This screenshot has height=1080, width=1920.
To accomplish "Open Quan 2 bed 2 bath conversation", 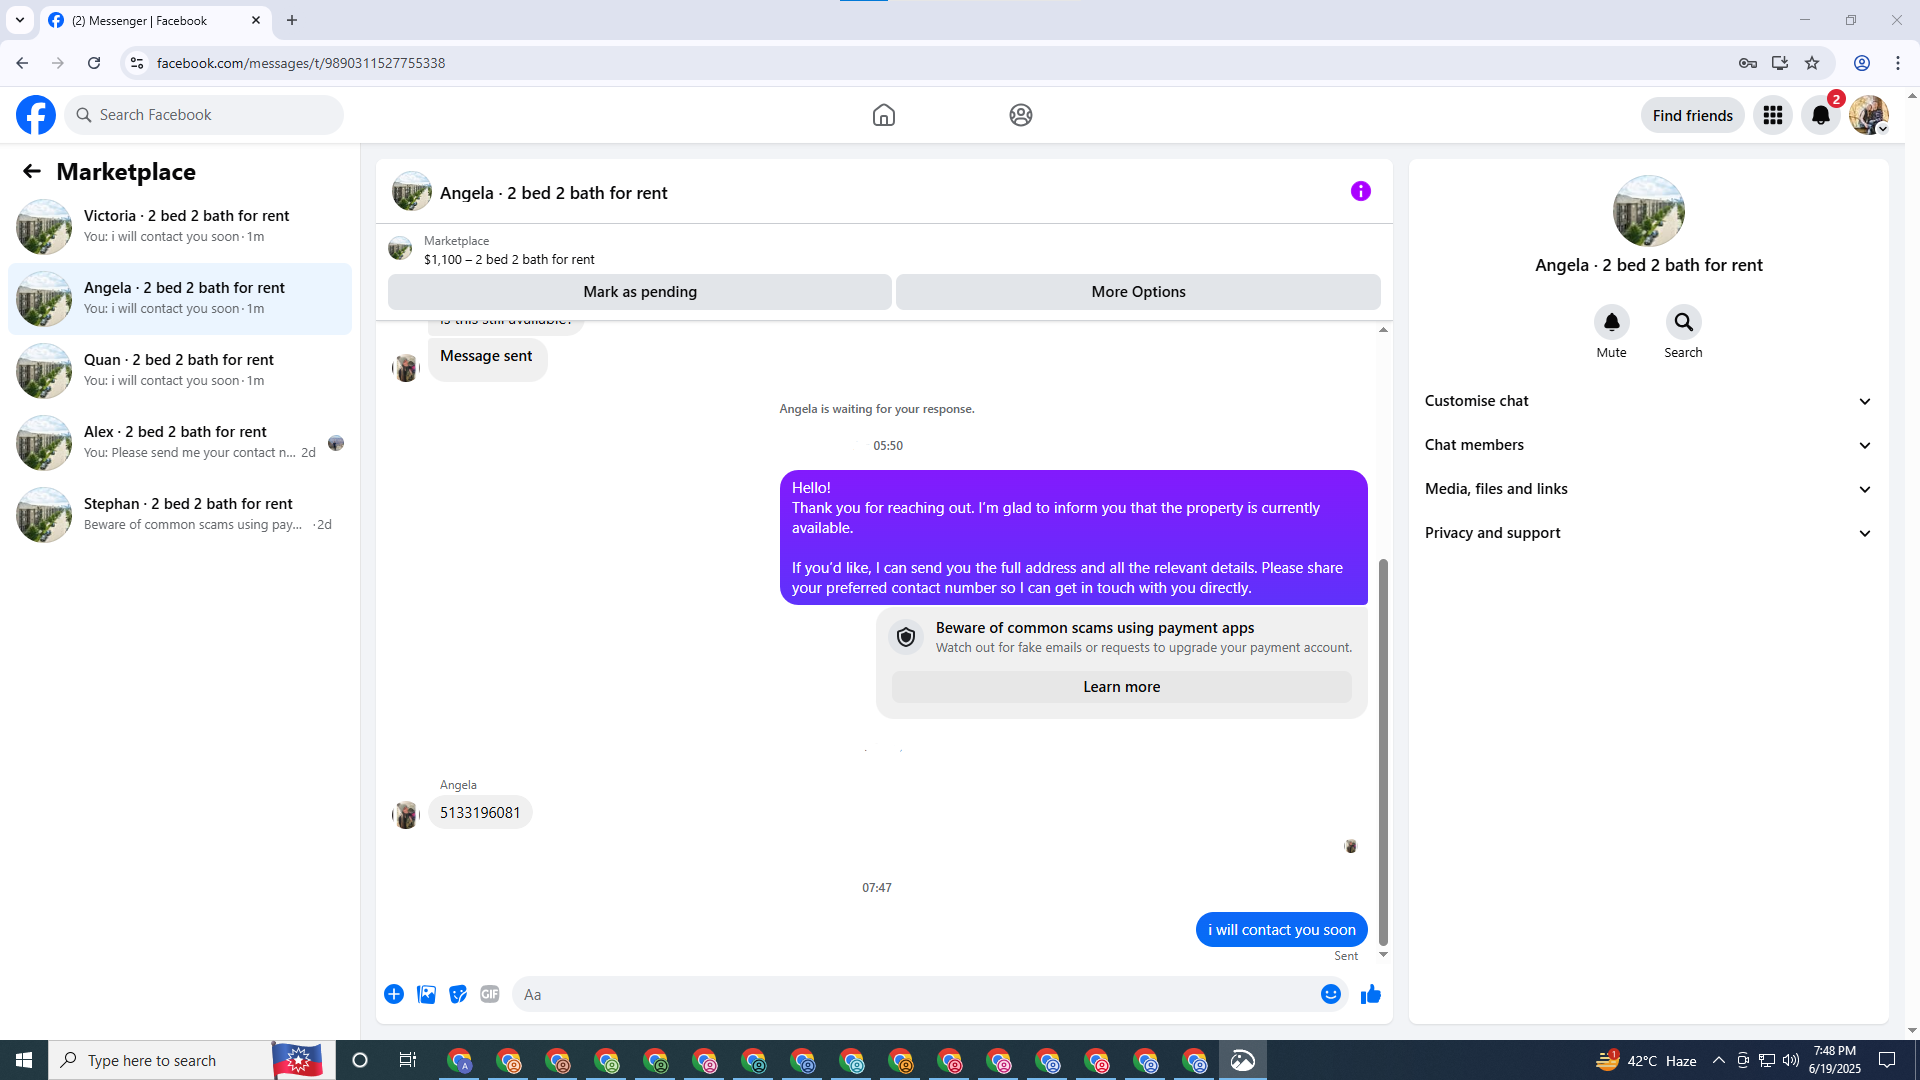I will pos(180,370).
